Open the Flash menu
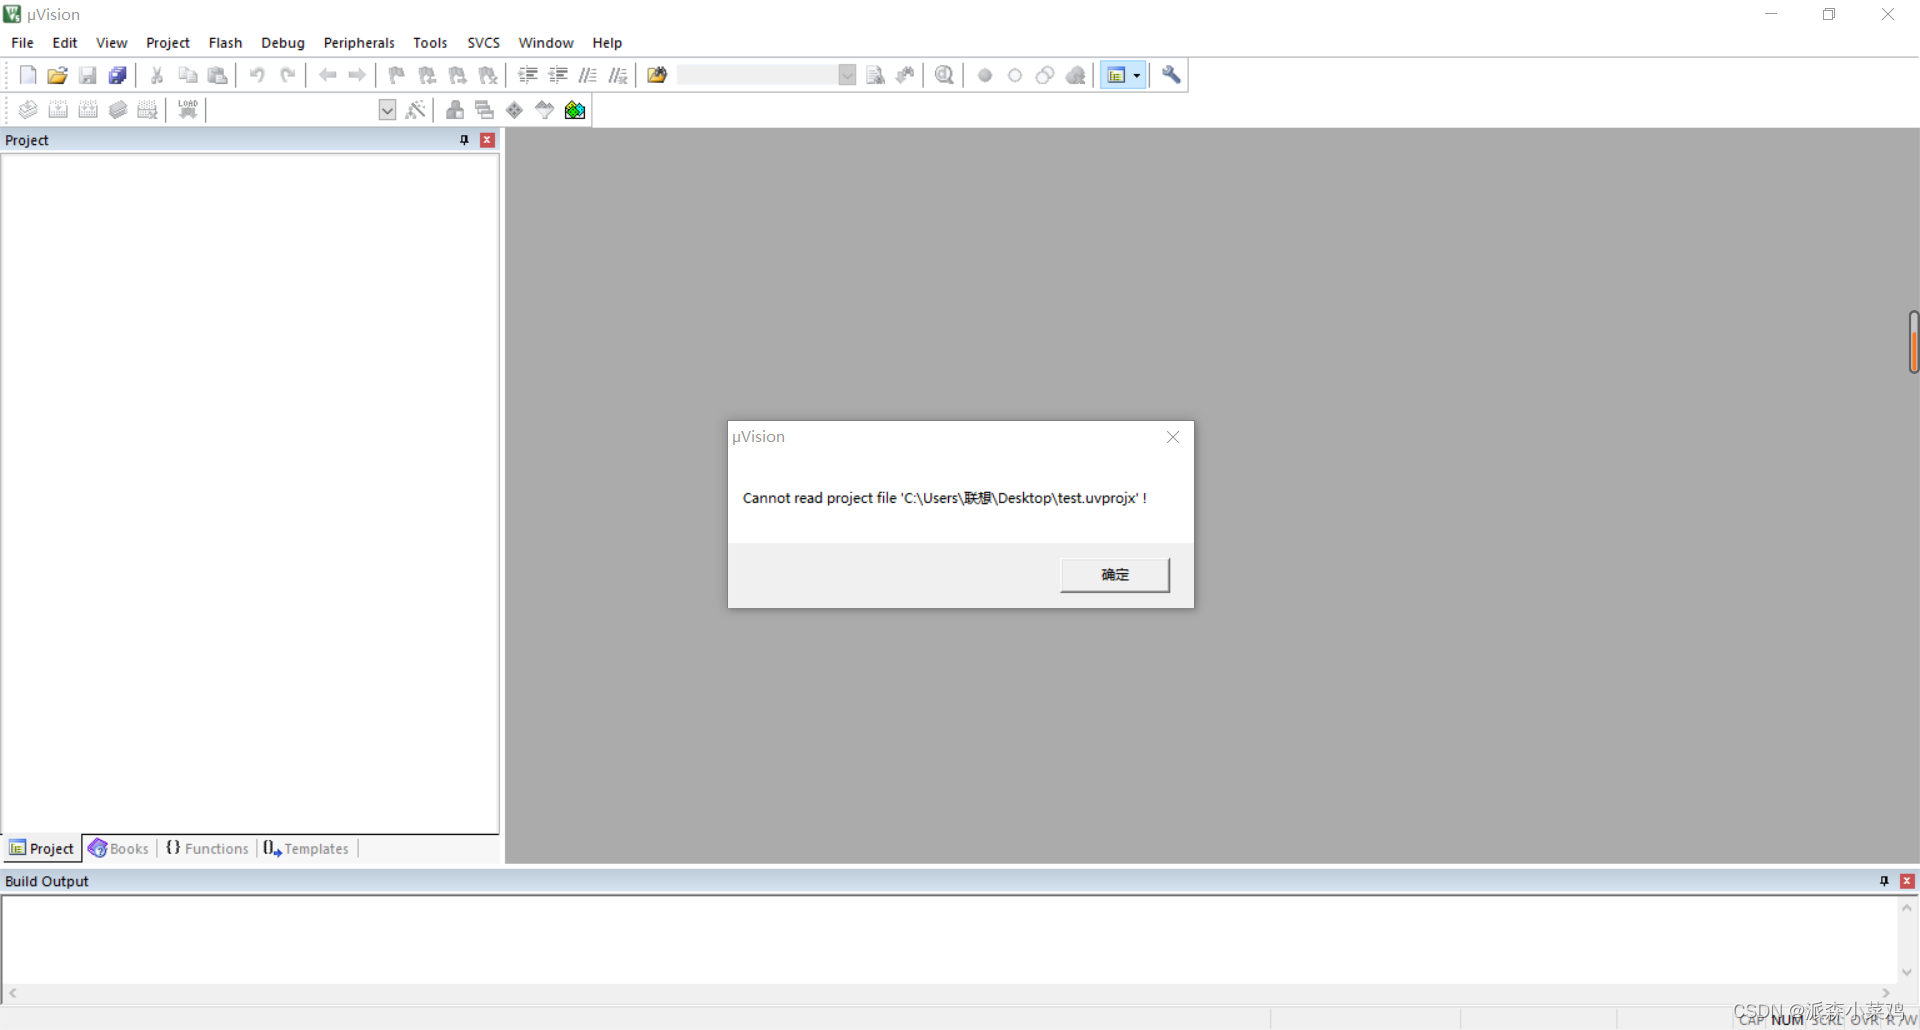The height and width of the screenshot is (1030, 1920). (x=226, y=43)
